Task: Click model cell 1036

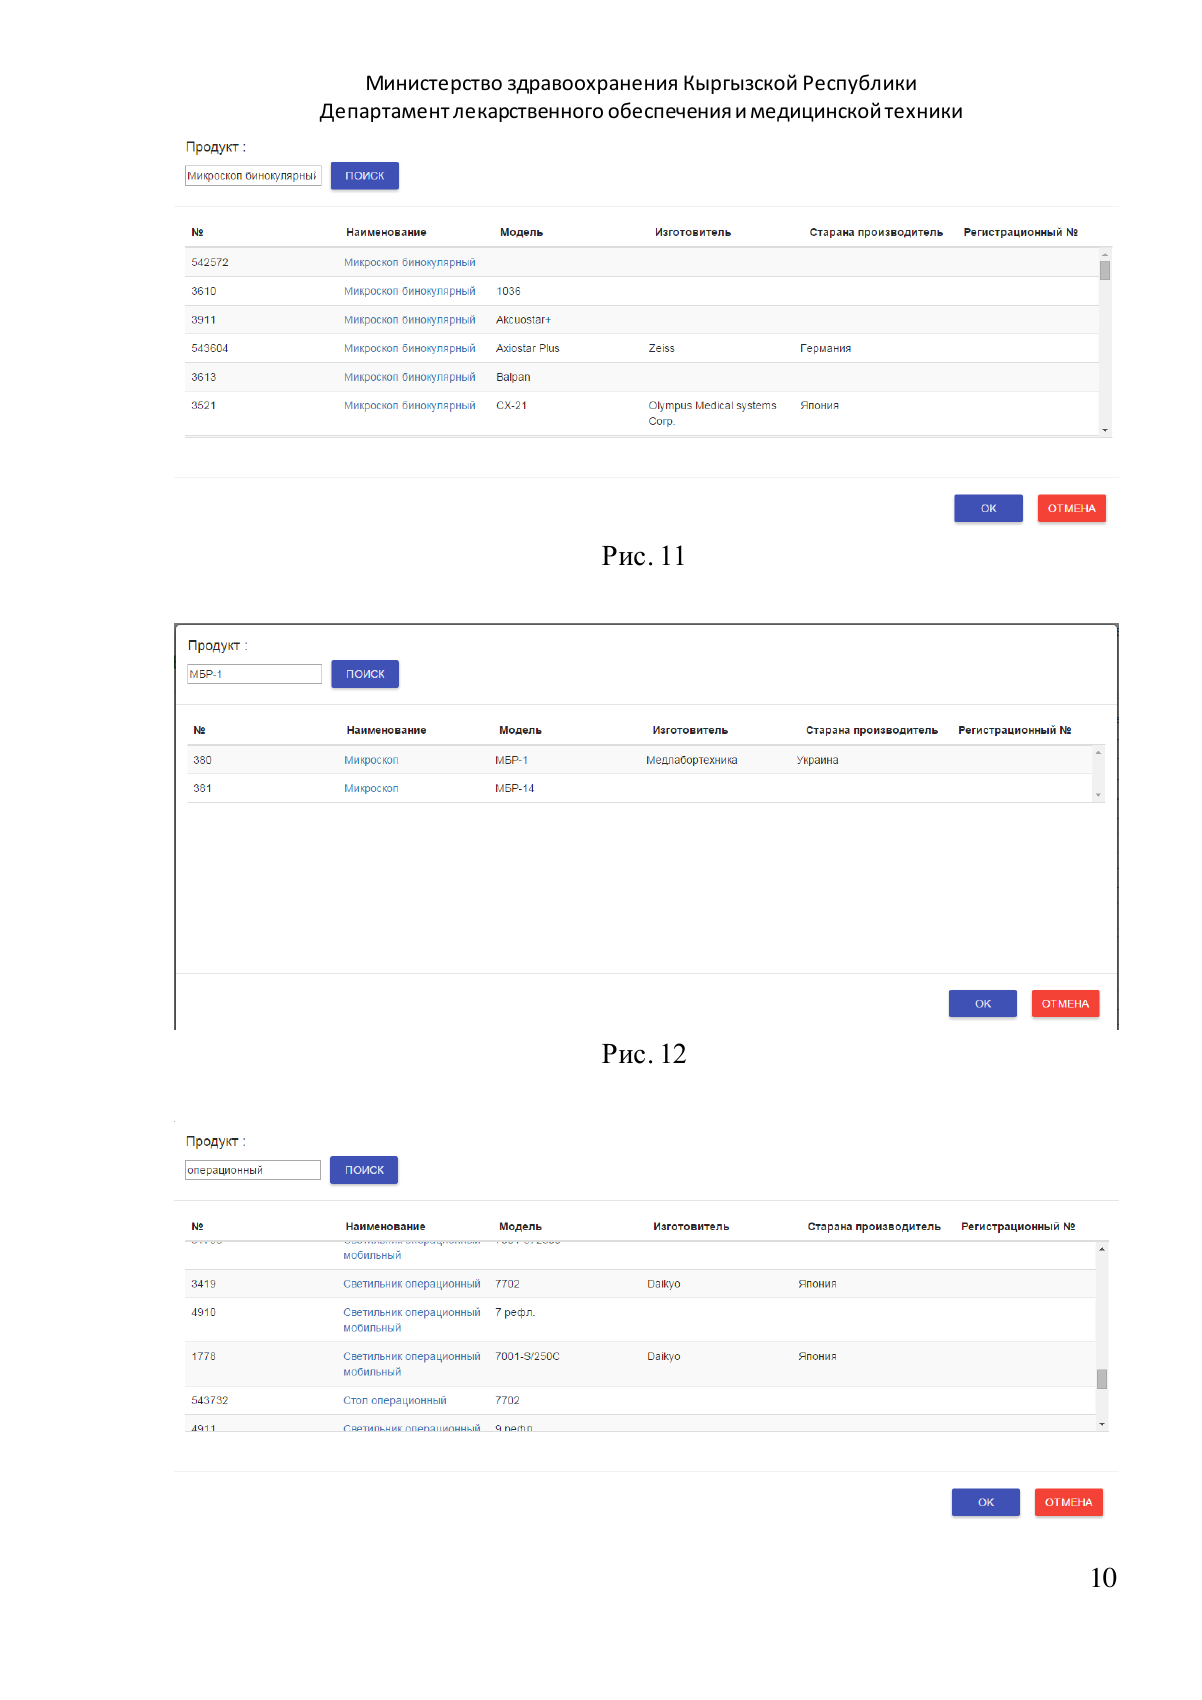Action: coord(508,291)
